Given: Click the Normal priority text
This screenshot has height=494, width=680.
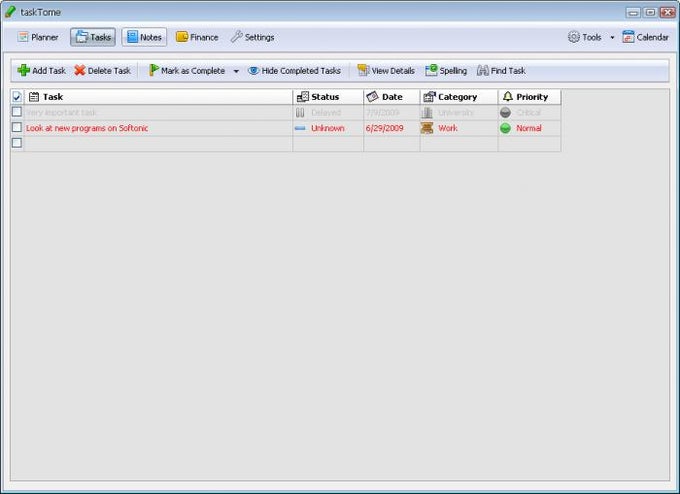Looking at the screenshot, I should pyautogui.click(x=529, y=128).
